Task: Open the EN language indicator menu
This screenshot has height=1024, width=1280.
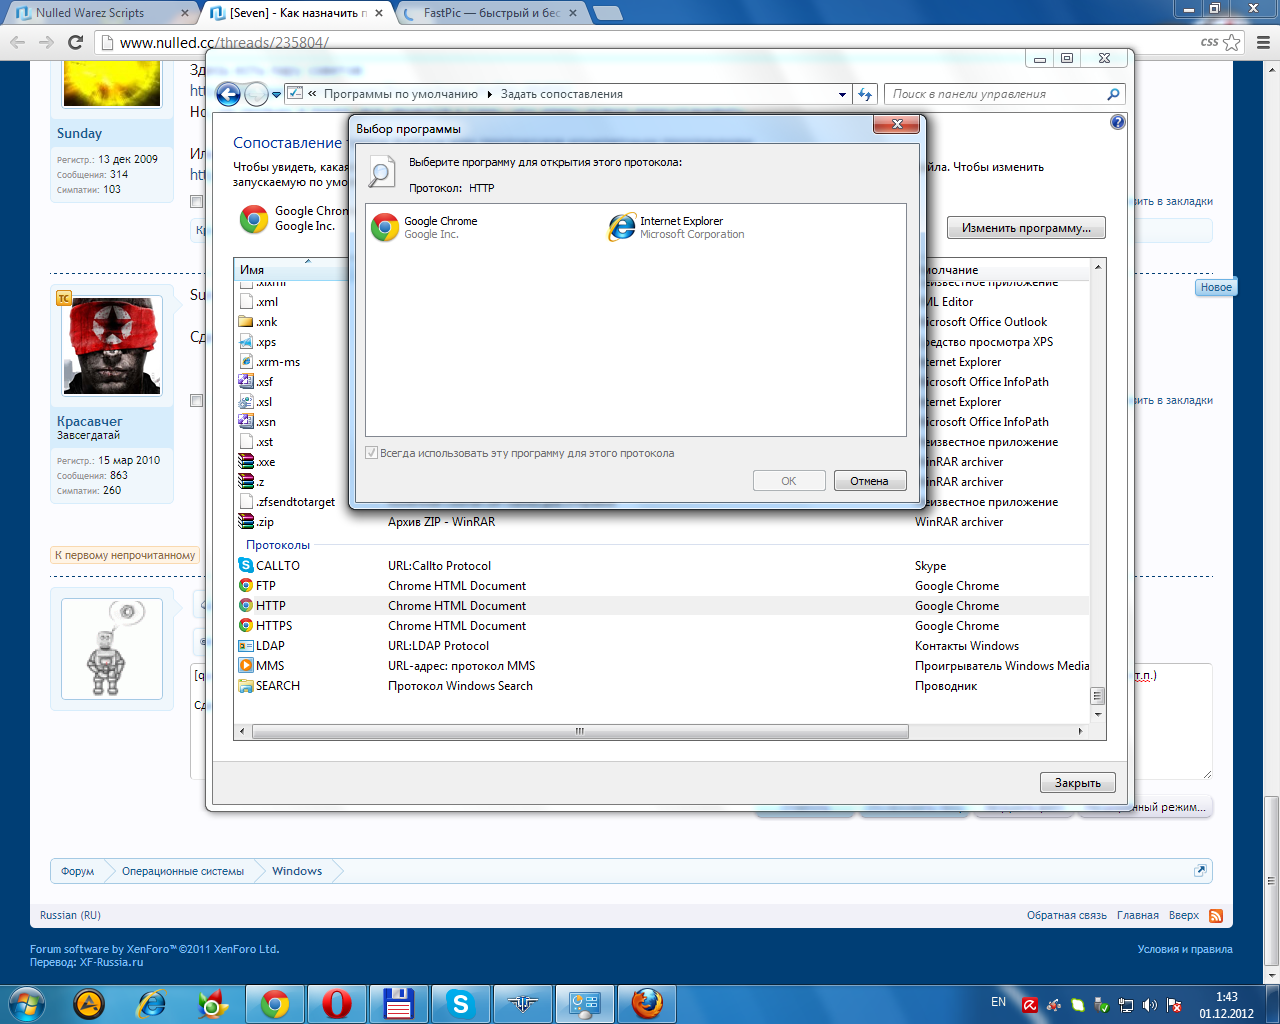Action: (x=998, y=1002)
